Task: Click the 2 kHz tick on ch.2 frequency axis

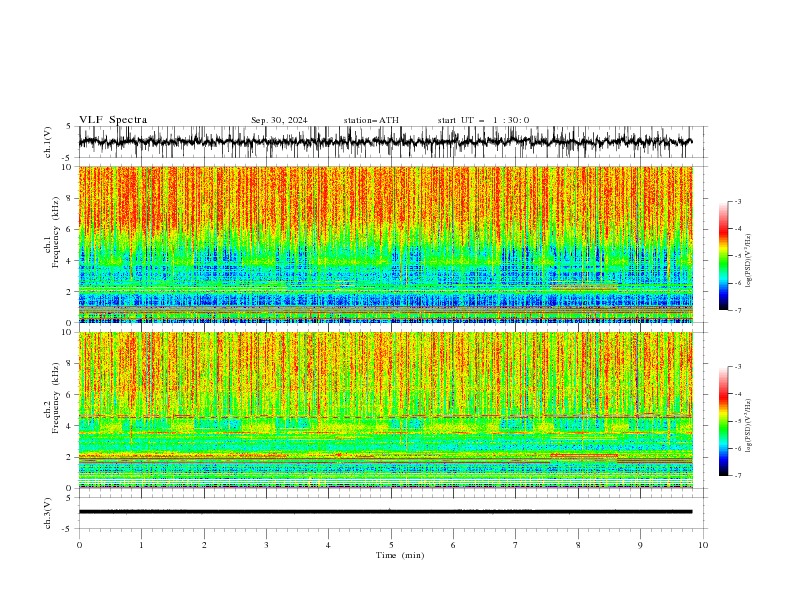Action: [x=69, y=457]
